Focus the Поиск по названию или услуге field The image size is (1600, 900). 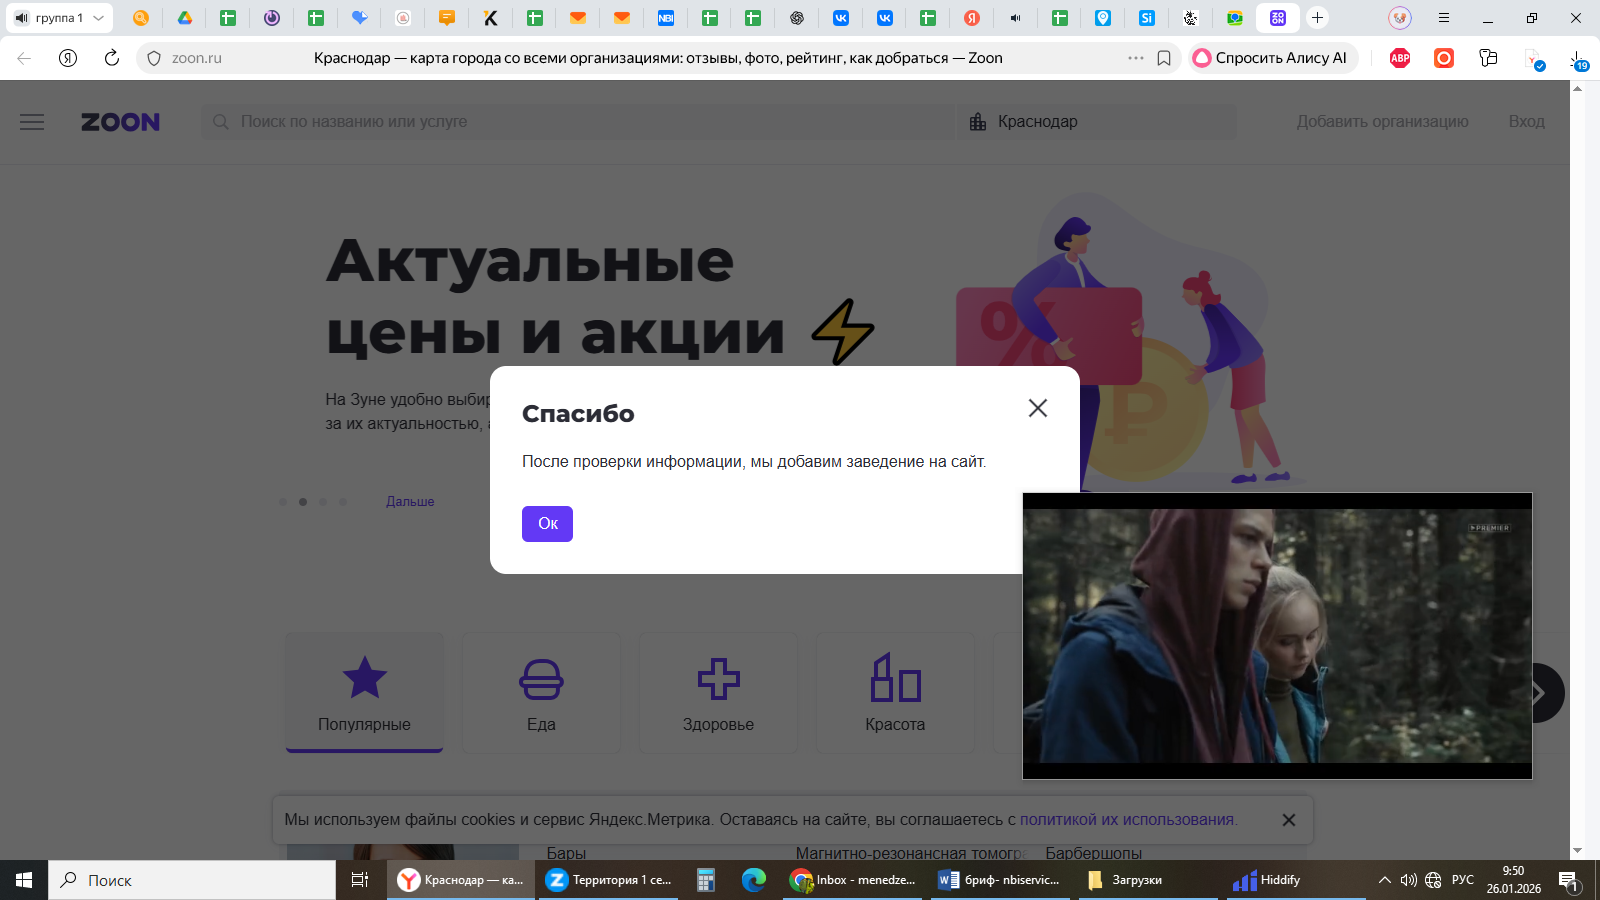579,122
